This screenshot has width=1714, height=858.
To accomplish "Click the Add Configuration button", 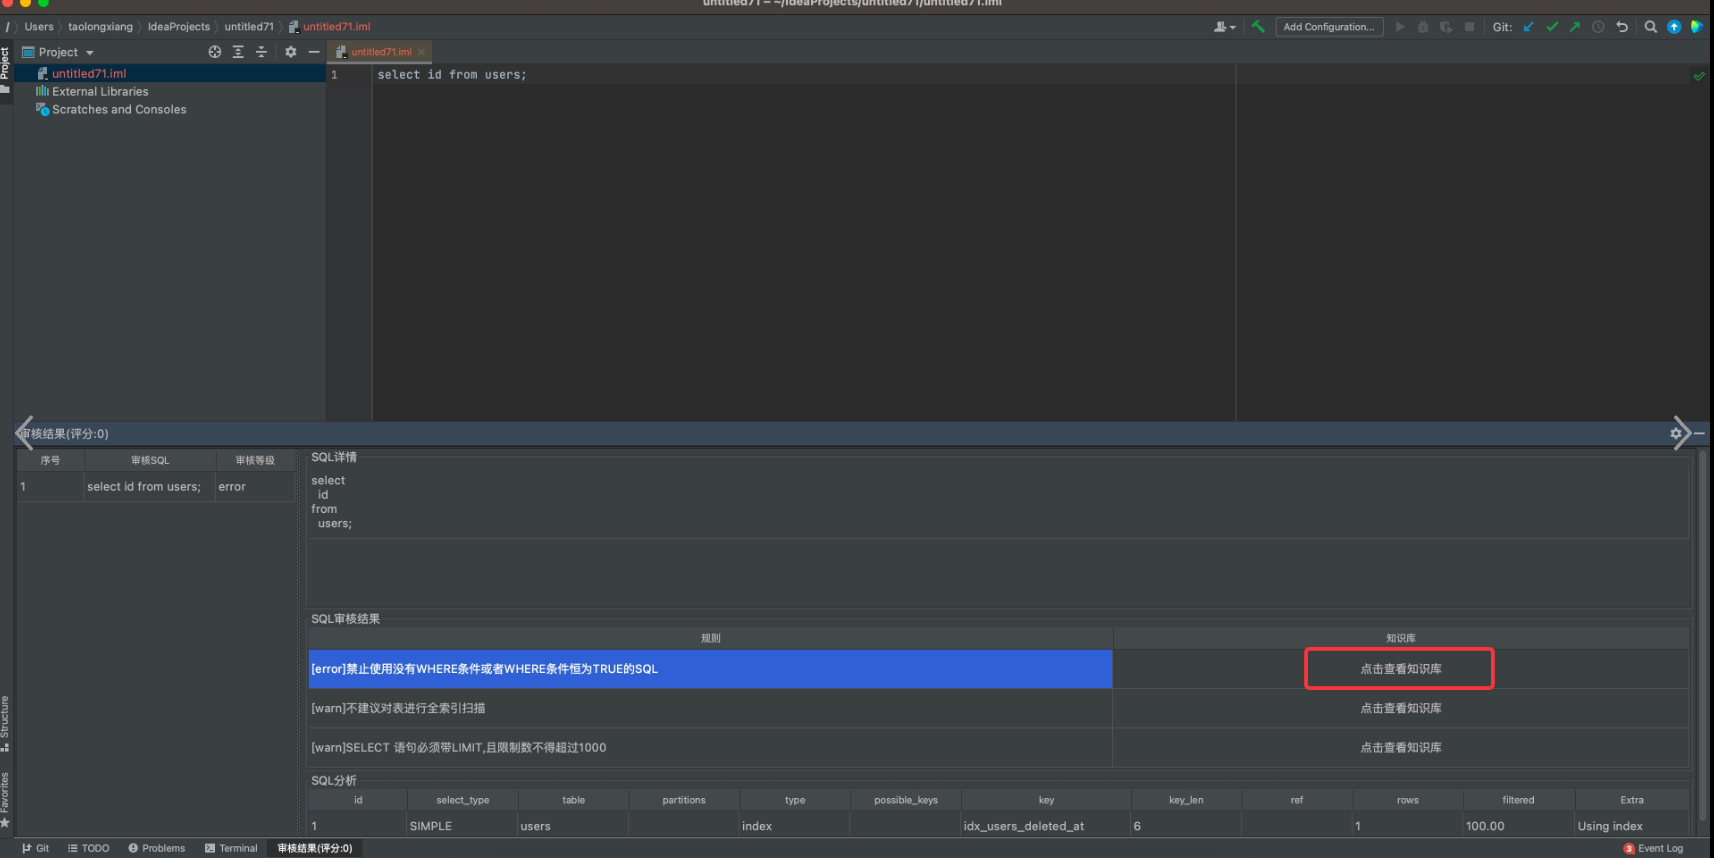I will [x=1329, y=27].
